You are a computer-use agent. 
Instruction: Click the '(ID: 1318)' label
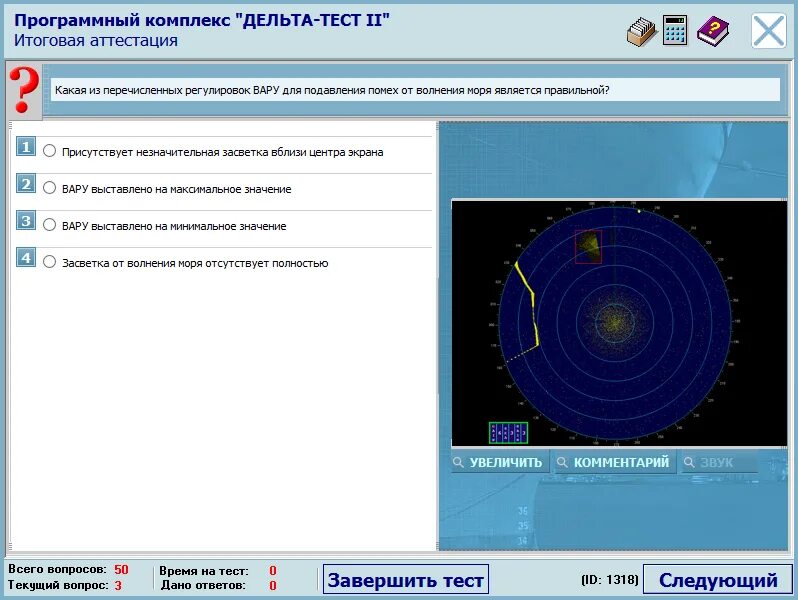(610, 579)
